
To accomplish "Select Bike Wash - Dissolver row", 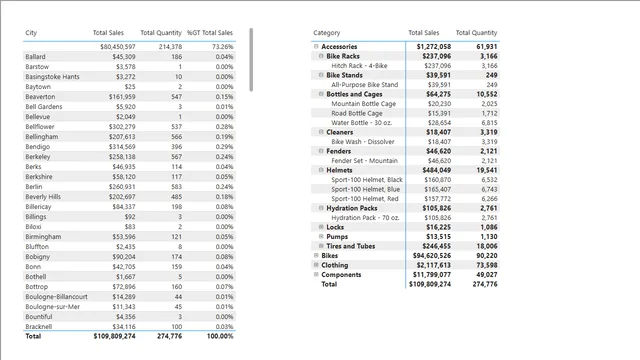I will [x=405, y=142].
